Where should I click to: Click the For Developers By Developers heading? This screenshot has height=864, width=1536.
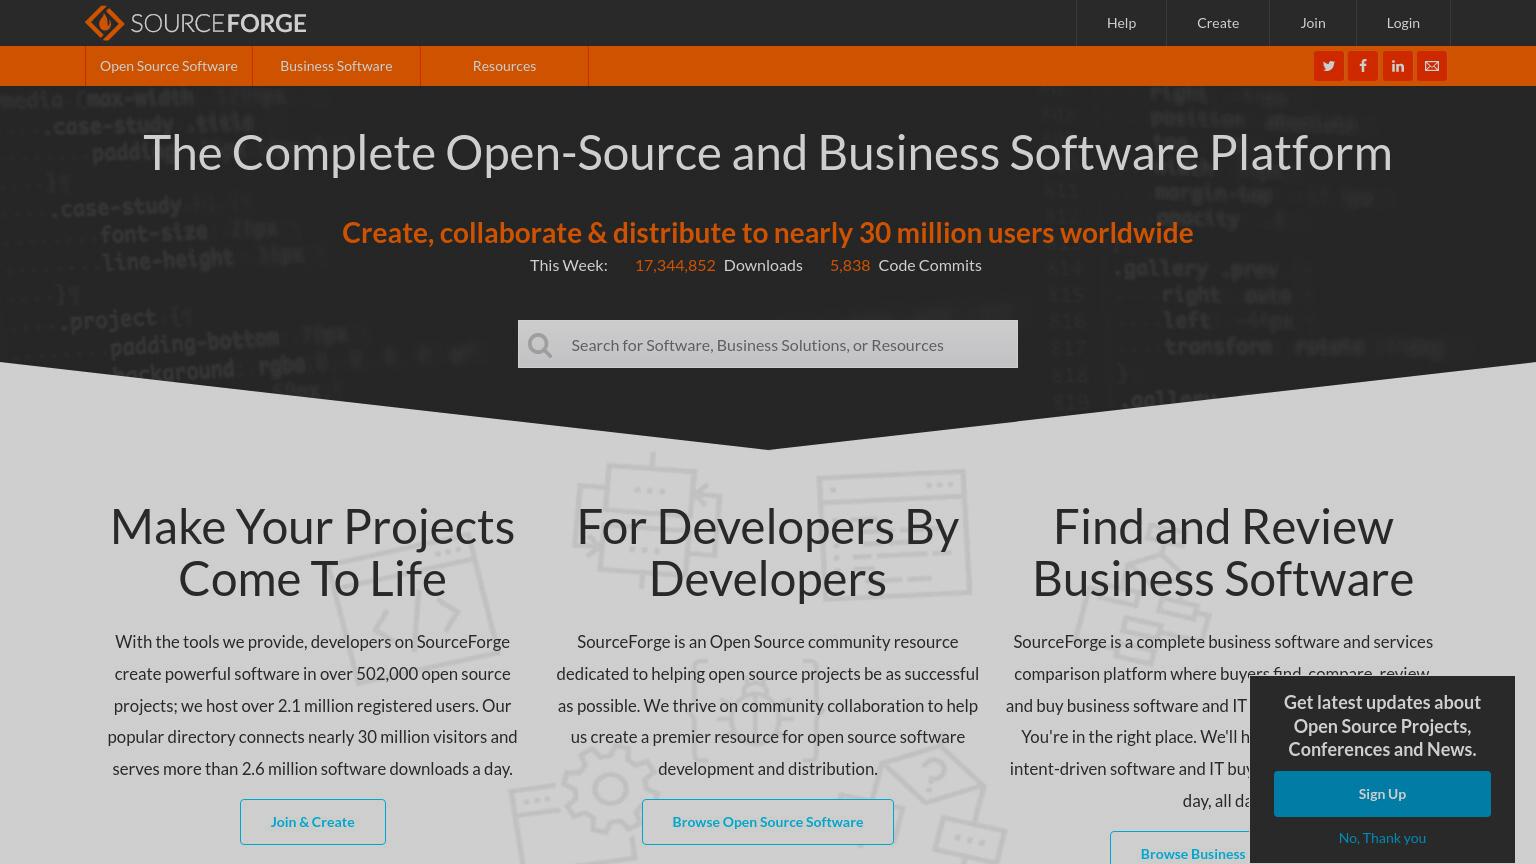[768, 553]
